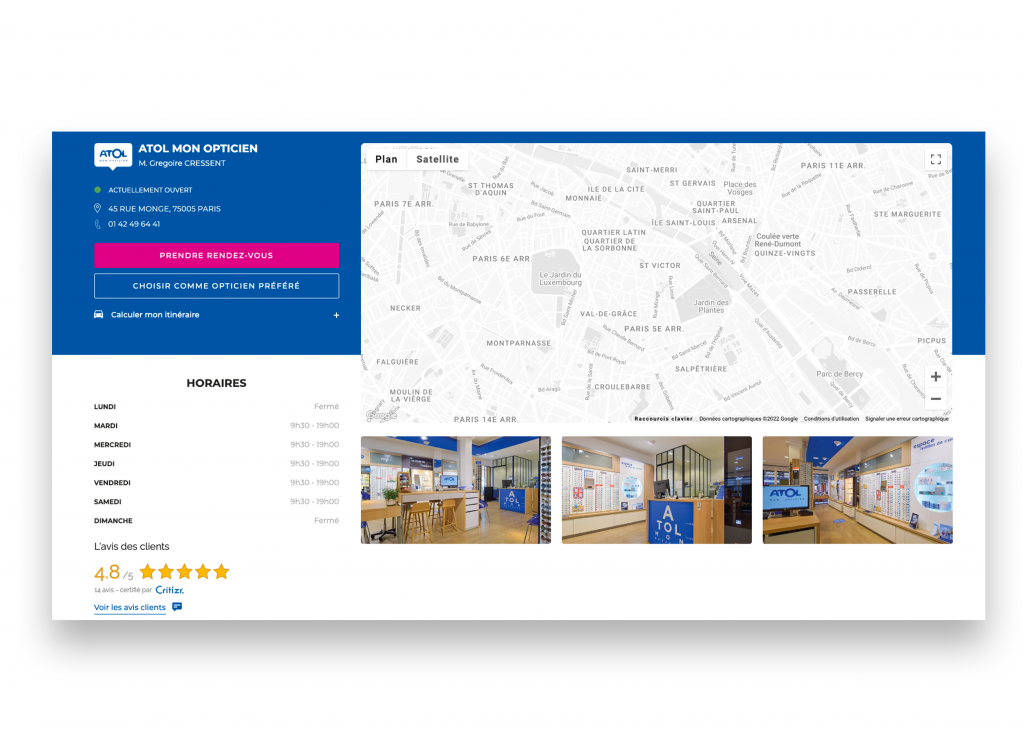Click the MERCREDI row label

click(112, 445)
